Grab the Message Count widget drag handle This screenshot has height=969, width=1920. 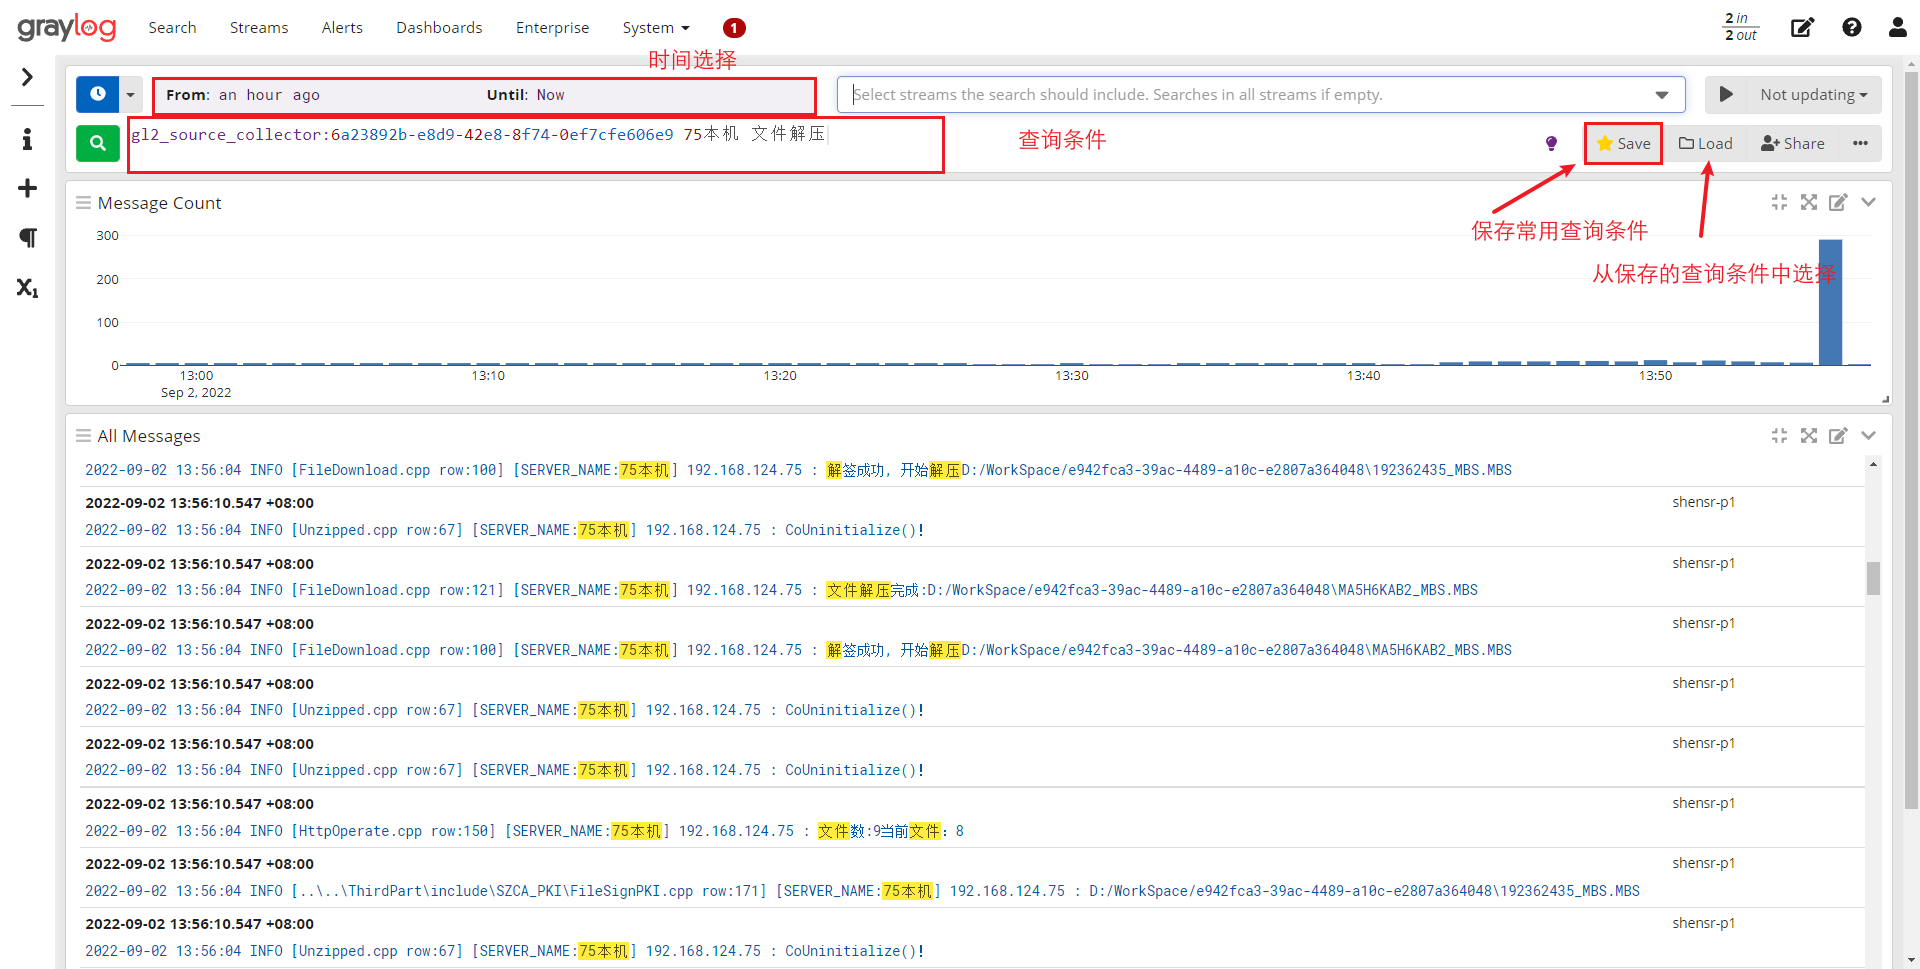(x=83, y=202)
